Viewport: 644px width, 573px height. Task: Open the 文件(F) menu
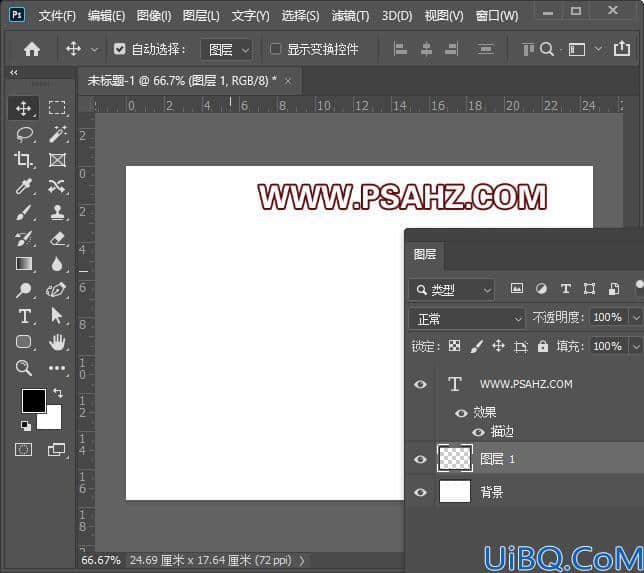point(57,16)
